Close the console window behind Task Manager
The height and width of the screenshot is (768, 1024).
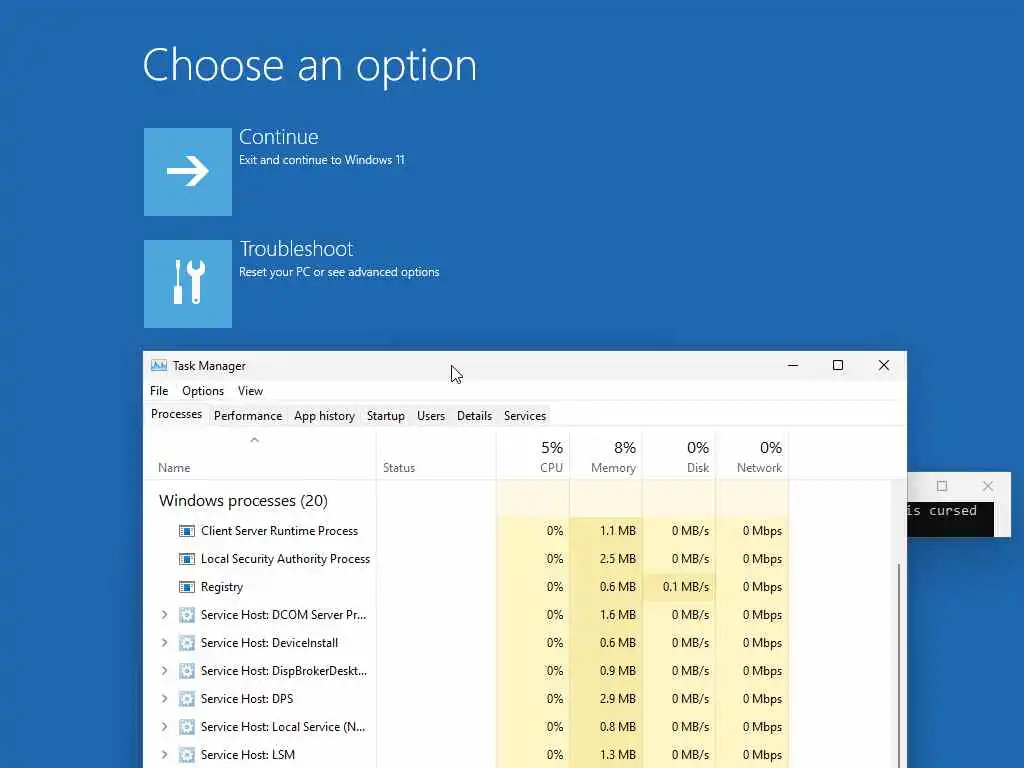(988, 486)
